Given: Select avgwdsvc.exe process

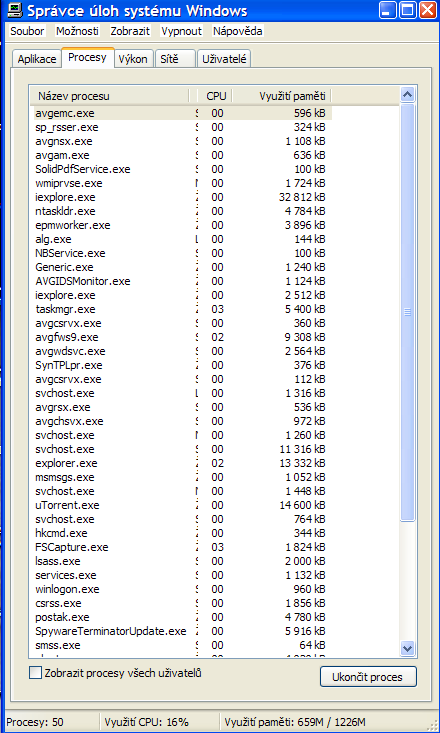Looking at the screenshot, I should pyautogui.click(x=183, y=351).
